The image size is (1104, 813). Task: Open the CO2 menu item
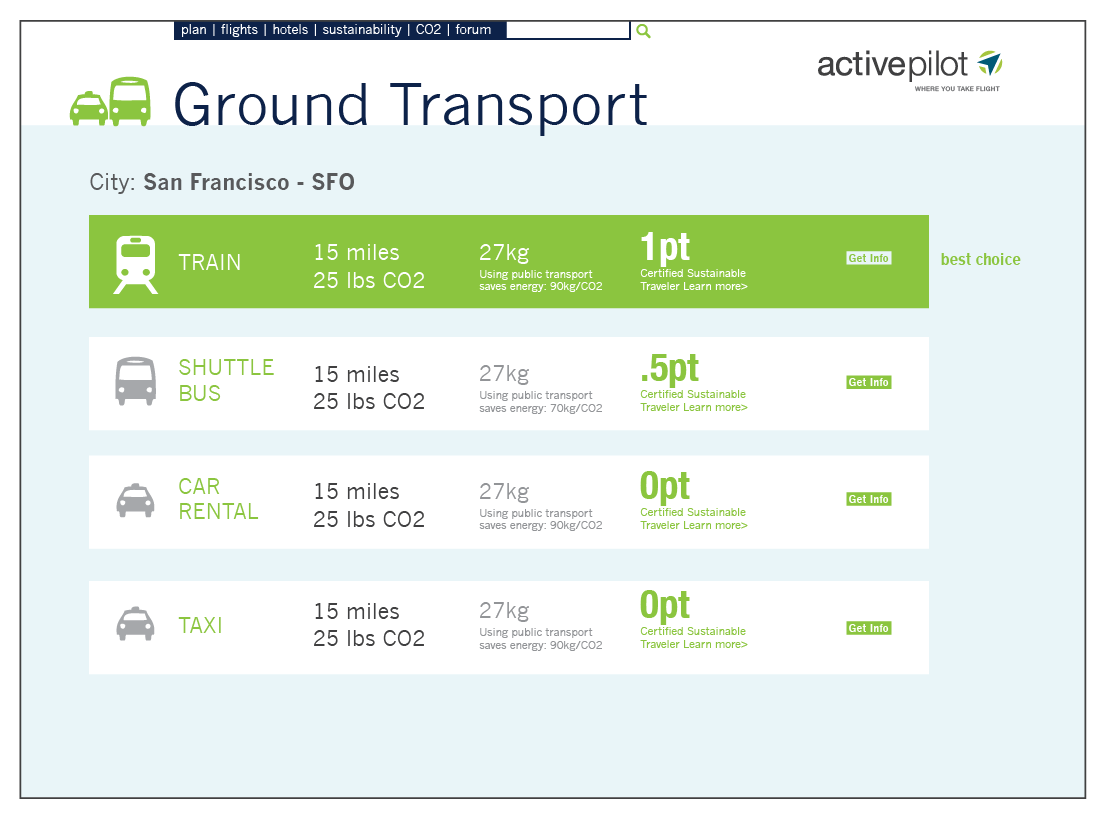tap(428, 30)
